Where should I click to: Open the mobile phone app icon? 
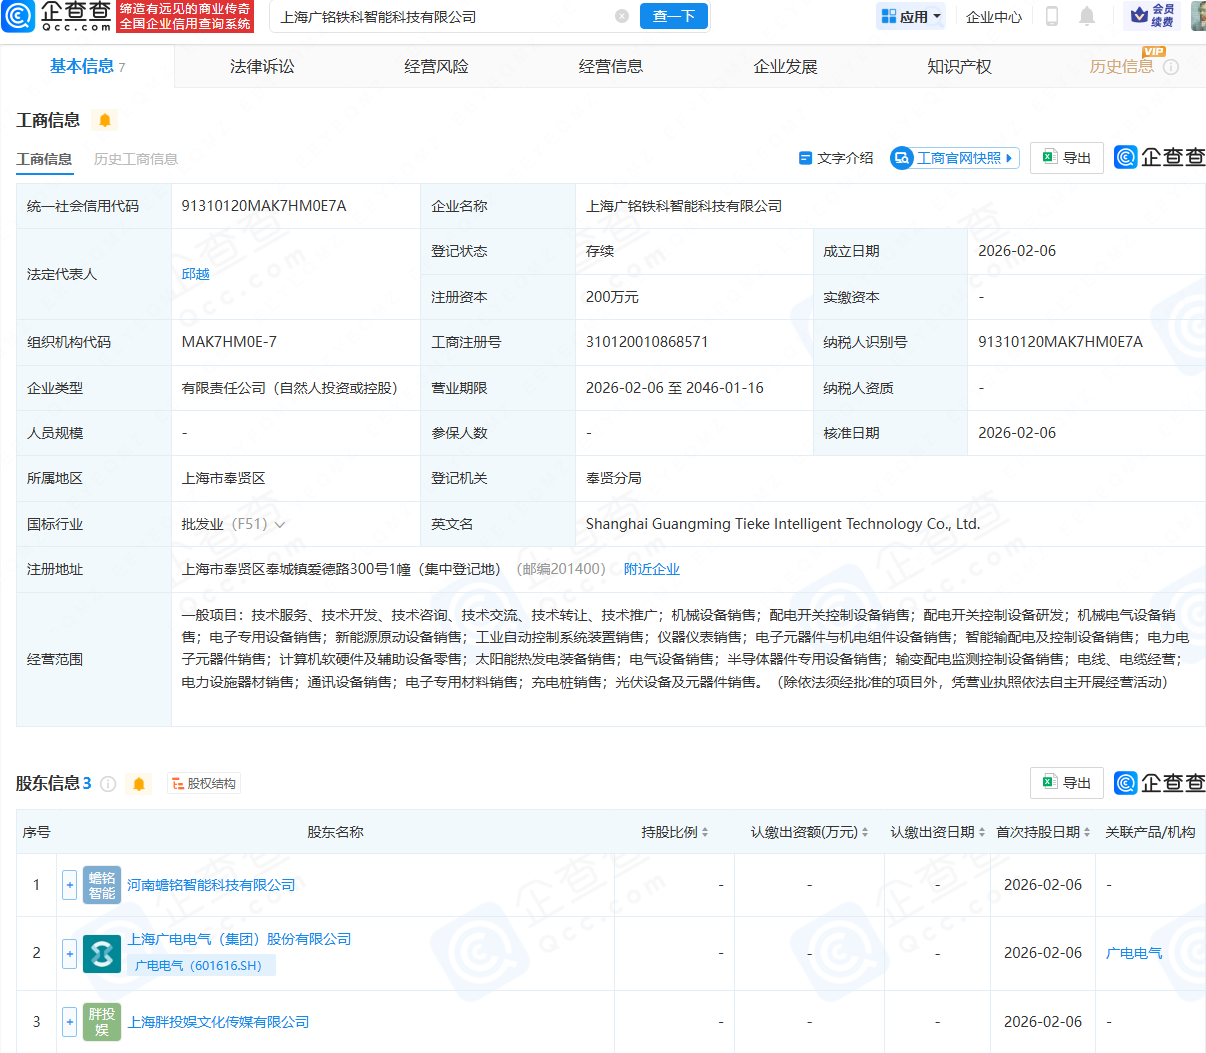tap(1052, 16)
